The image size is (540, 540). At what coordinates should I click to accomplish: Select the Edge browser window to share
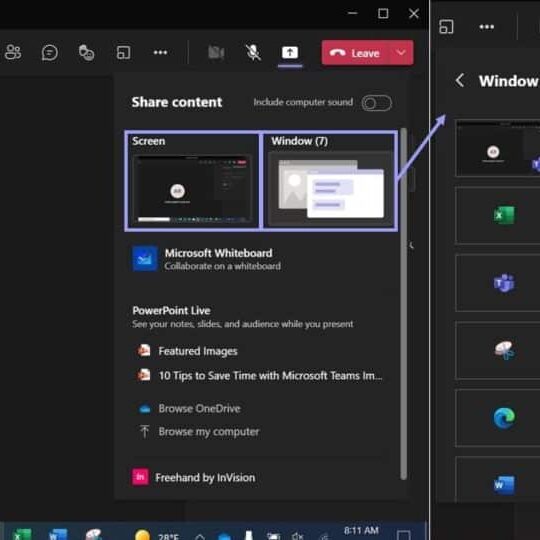click(x=498, y=418)
